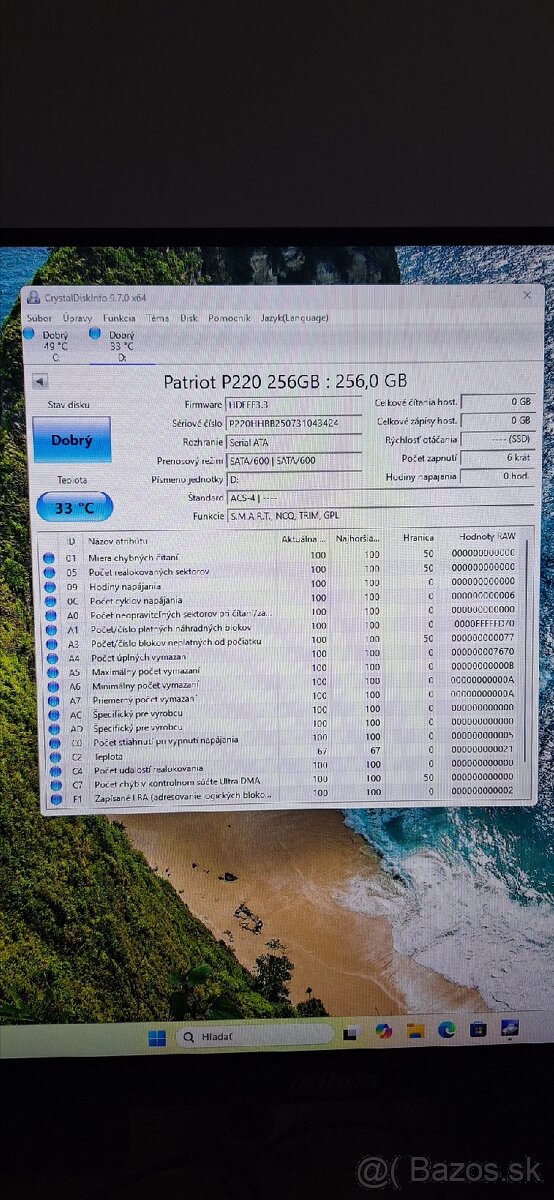The width and height of the screenshot is (554, 1200).
Task: Click status dot for attribute 05
Action: (x=47, y=572)
